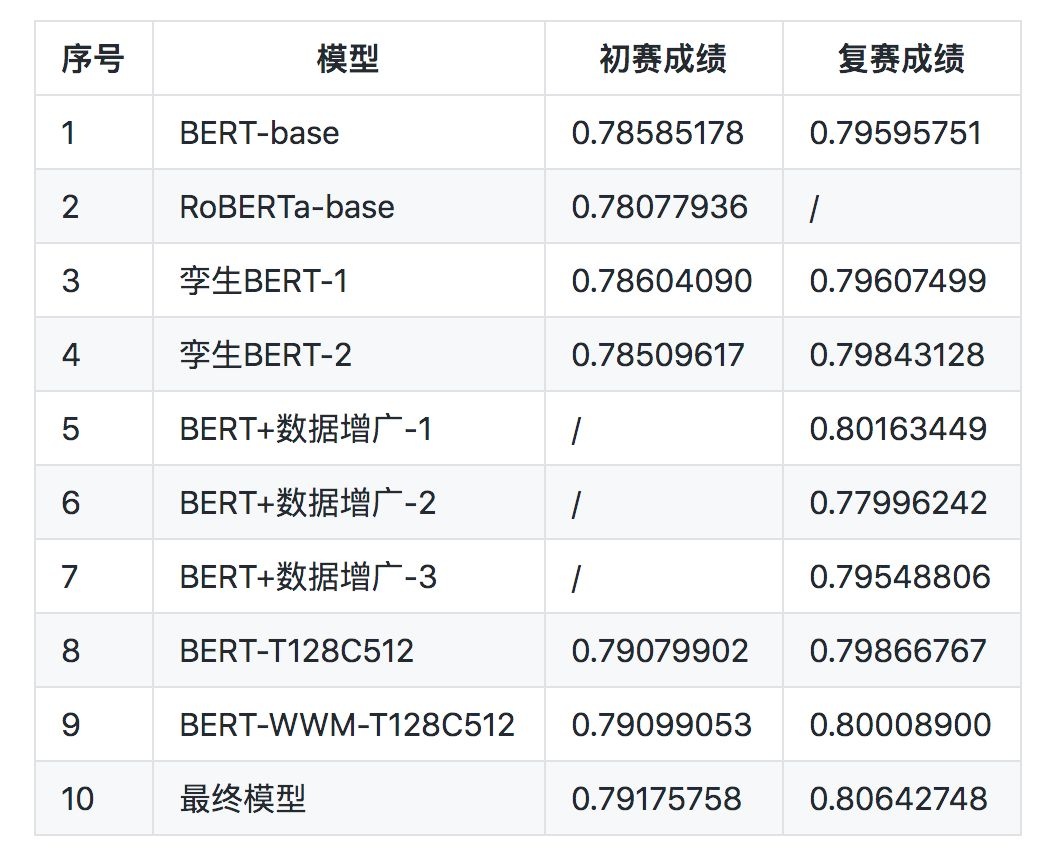This screenshot has width=1046, height=852.
Task: Click the 孪生BERT-2 model cell
Action: [266, 355]
